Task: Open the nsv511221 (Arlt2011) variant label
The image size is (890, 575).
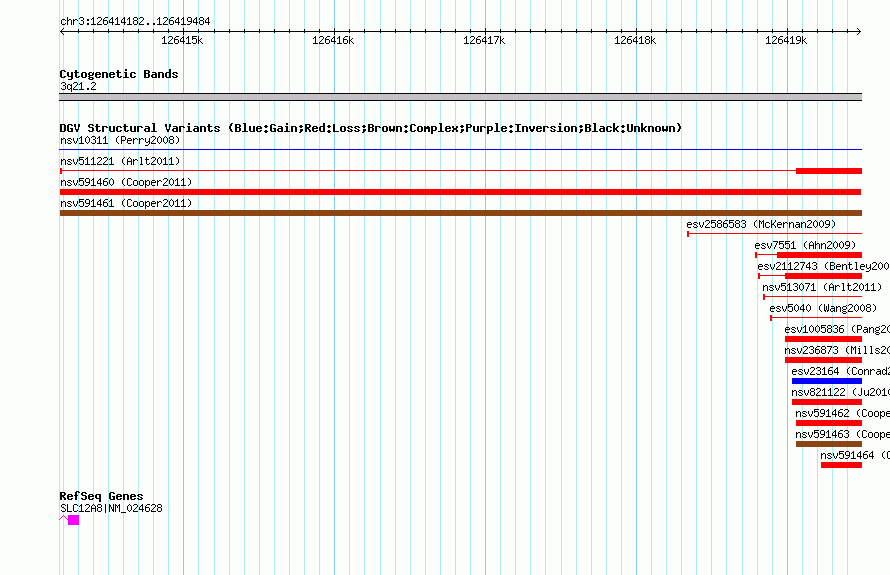Action: click(x=120, y=161)
